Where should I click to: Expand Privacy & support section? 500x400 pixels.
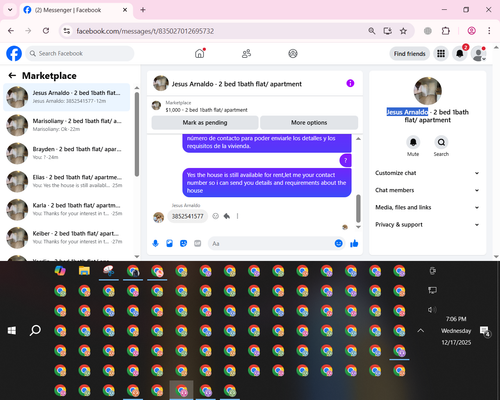pyautogui.click(x=427, y=225)
